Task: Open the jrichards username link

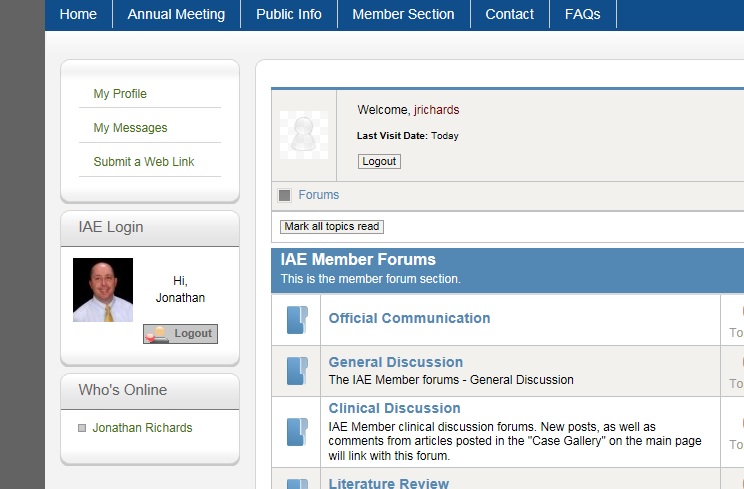Action: click(437, 110)
